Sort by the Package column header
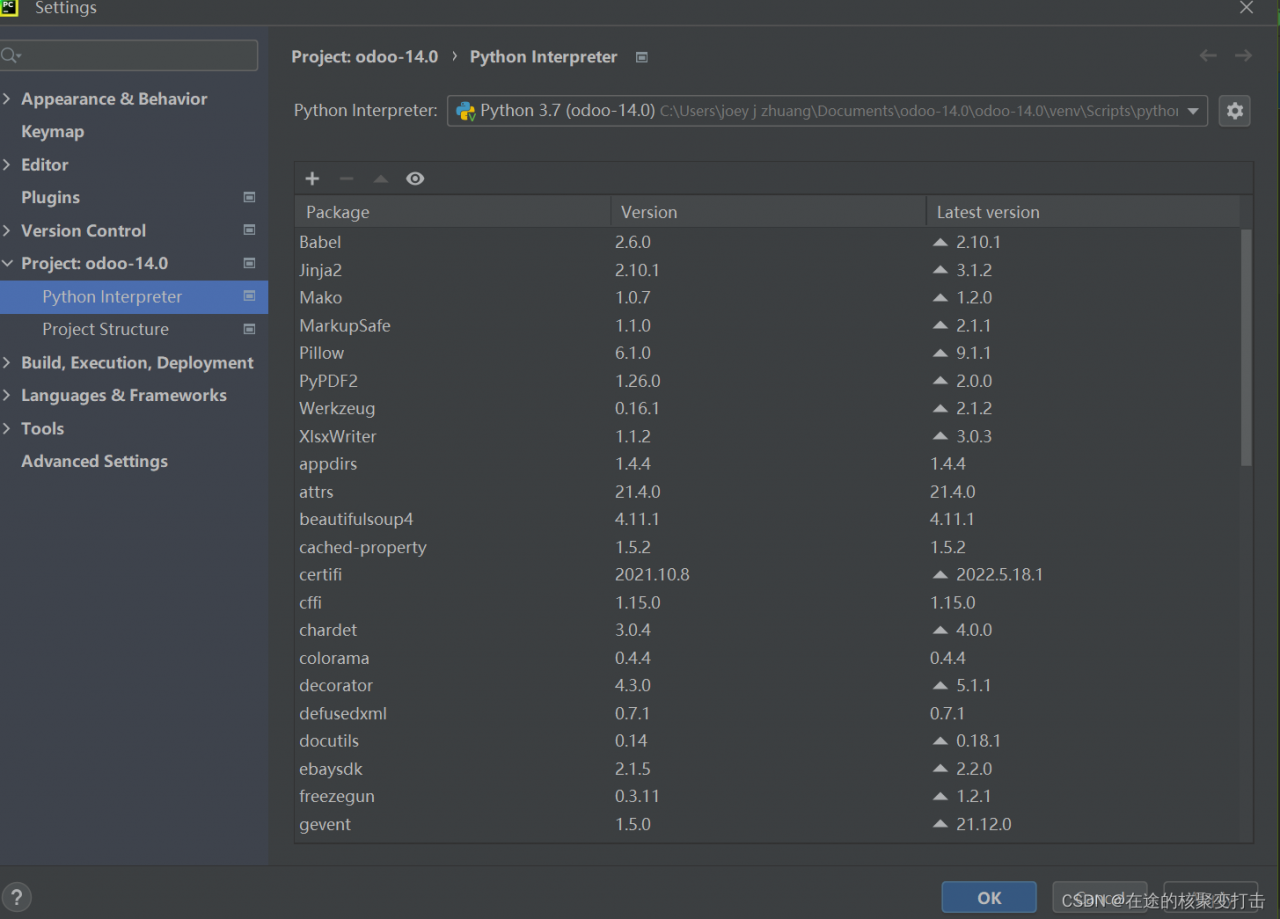The image size is (1280, 919). click(x=453, y=212)
